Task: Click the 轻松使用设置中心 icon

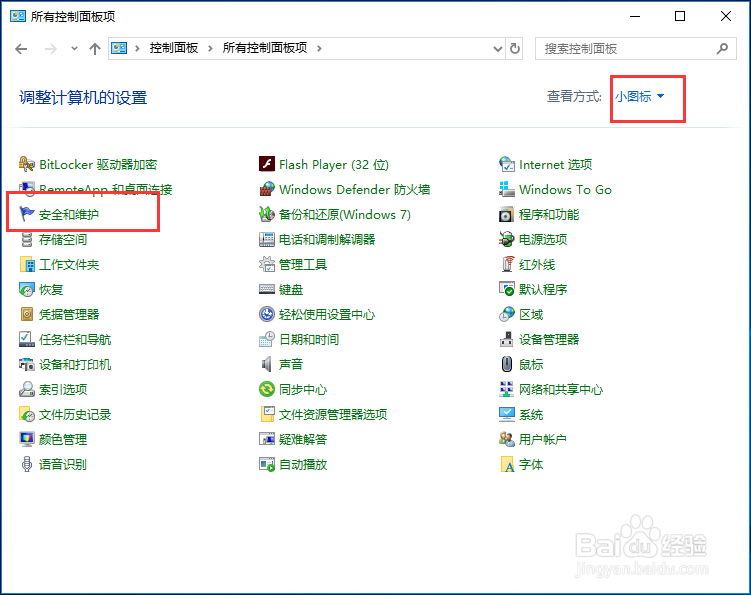Action: [x=267, y=314]
